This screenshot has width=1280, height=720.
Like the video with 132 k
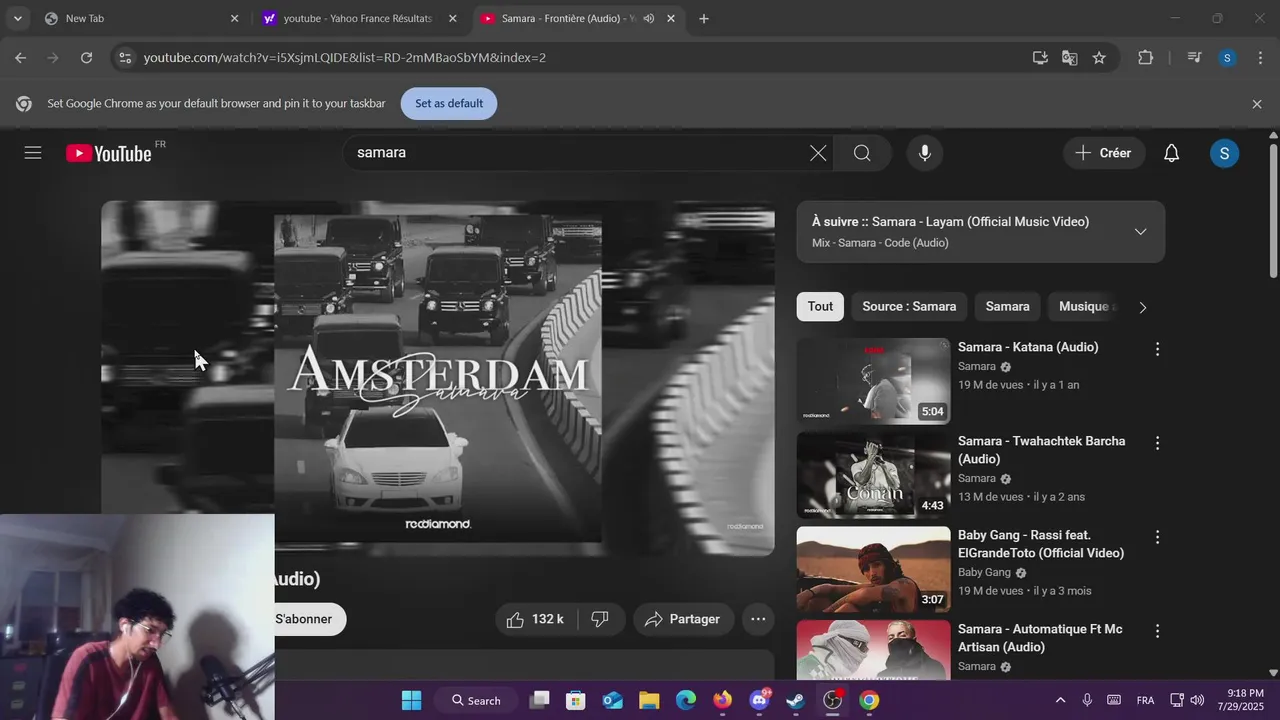535,619
